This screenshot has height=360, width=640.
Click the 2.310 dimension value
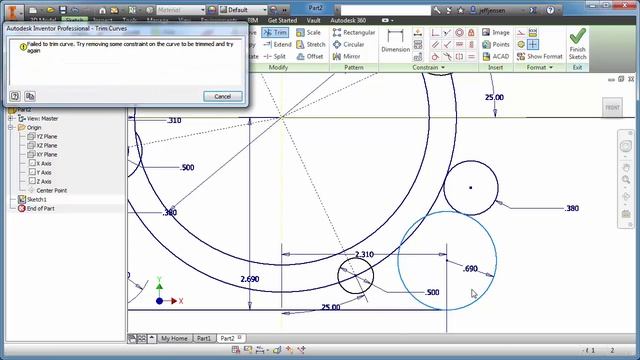[364, 254]
